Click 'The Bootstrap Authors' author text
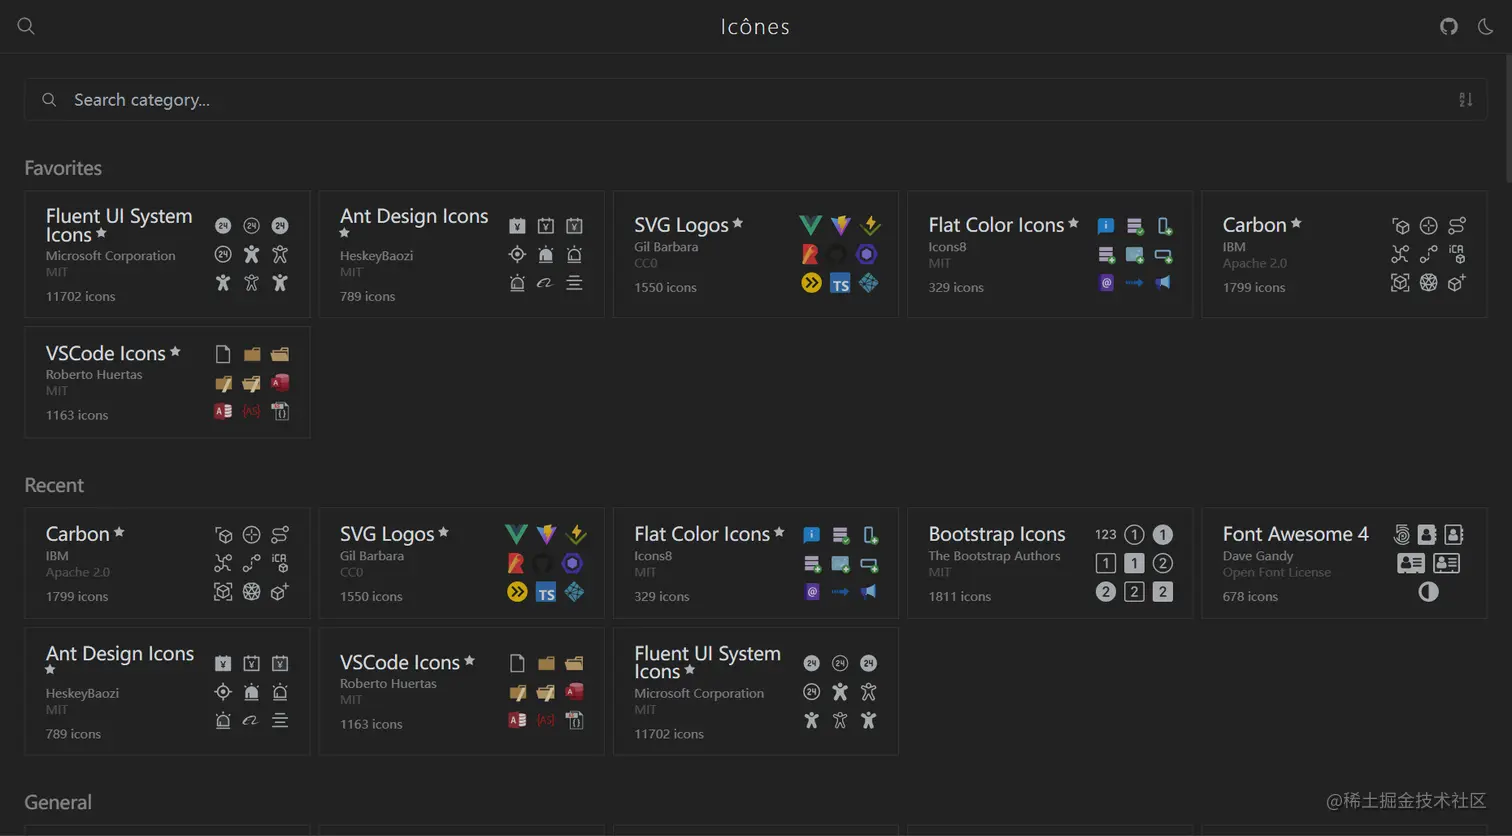This screenshot has height=836, width=1512. 994,556
